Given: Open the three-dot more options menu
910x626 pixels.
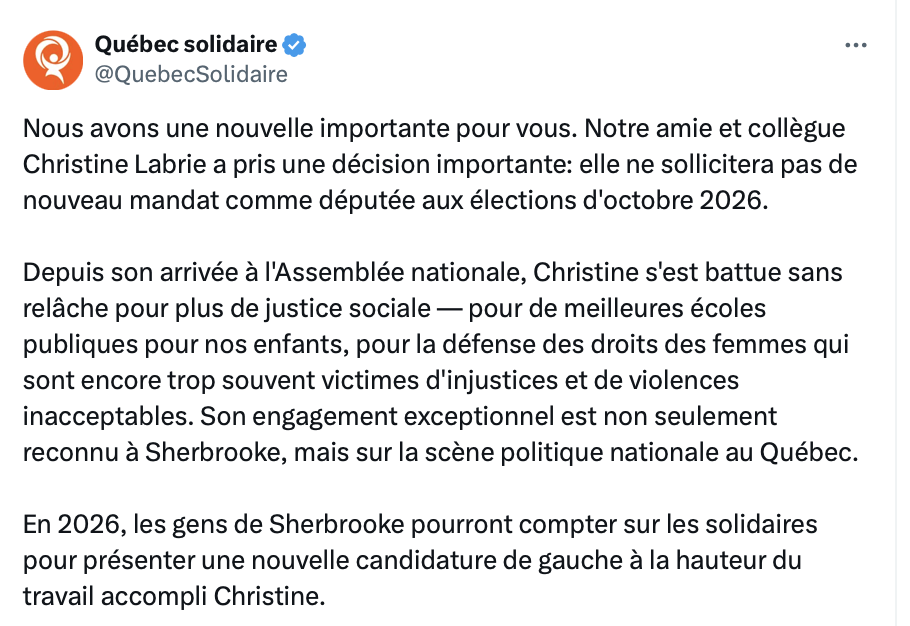Looking at the screenshot, I should pyautogui.click(x=855, y=45).
